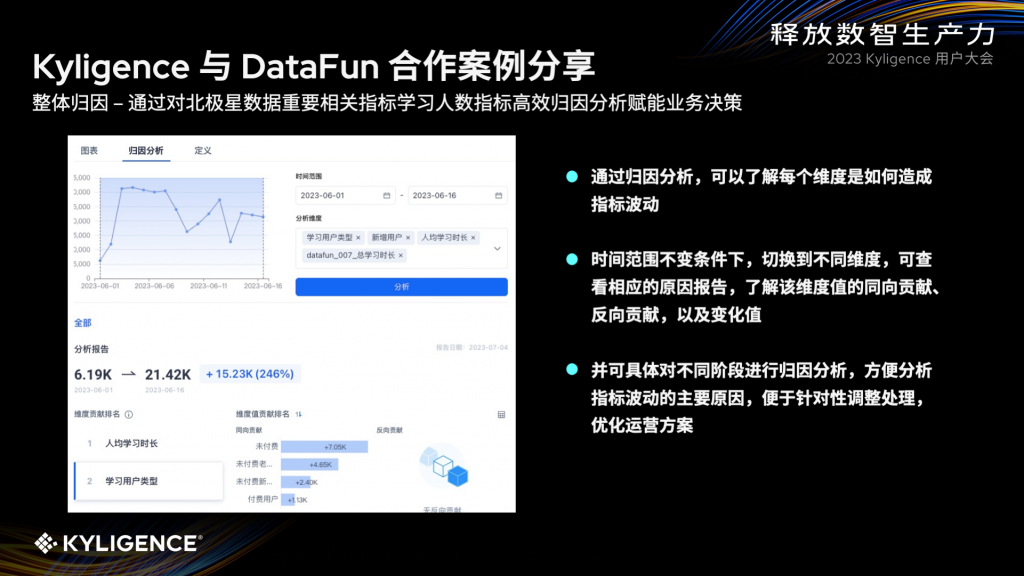Open the end date calendar picker icon
This screenshot has width=1024, height=576.
pyautogui.click(x=499, y=195)
